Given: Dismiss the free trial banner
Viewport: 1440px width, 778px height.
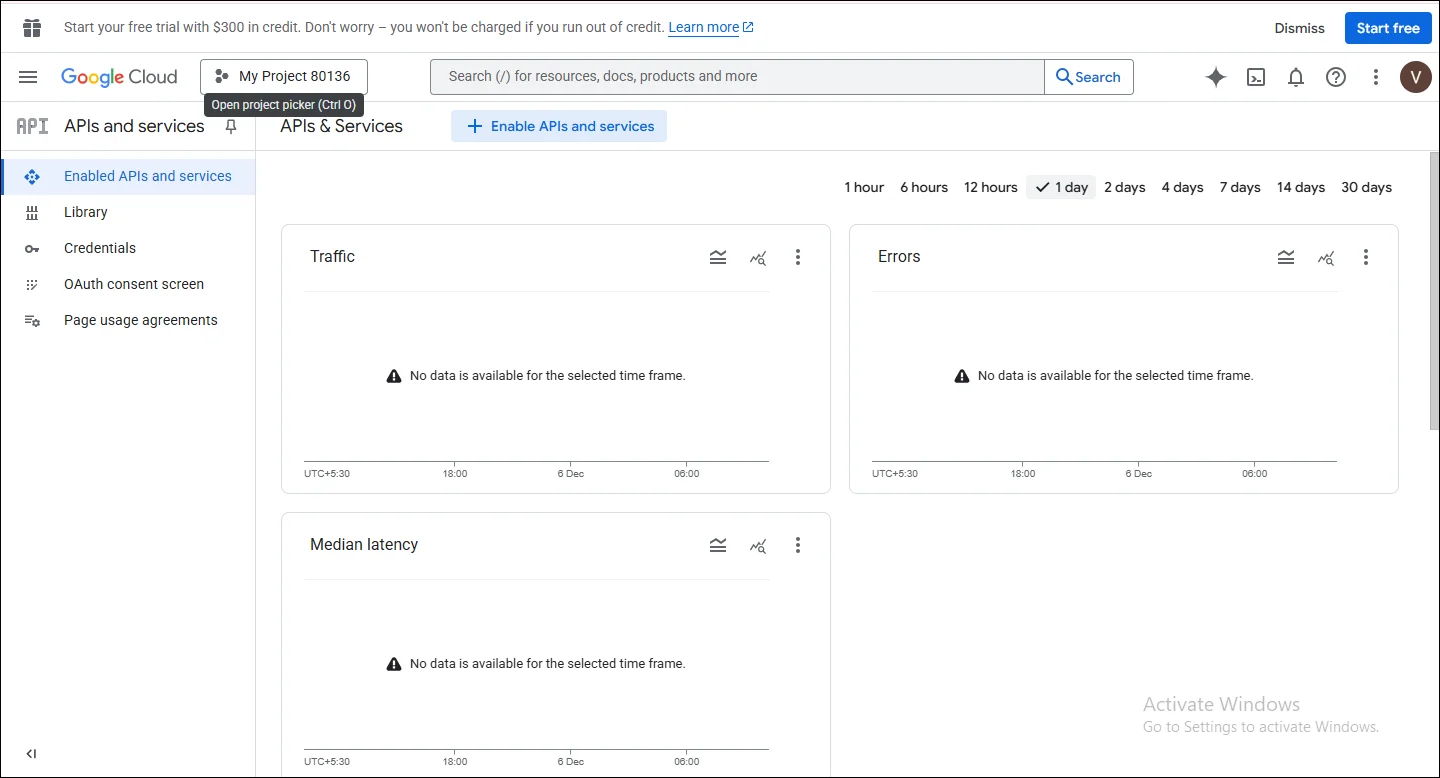Looking at the screenshot, I should [1299, 28].
